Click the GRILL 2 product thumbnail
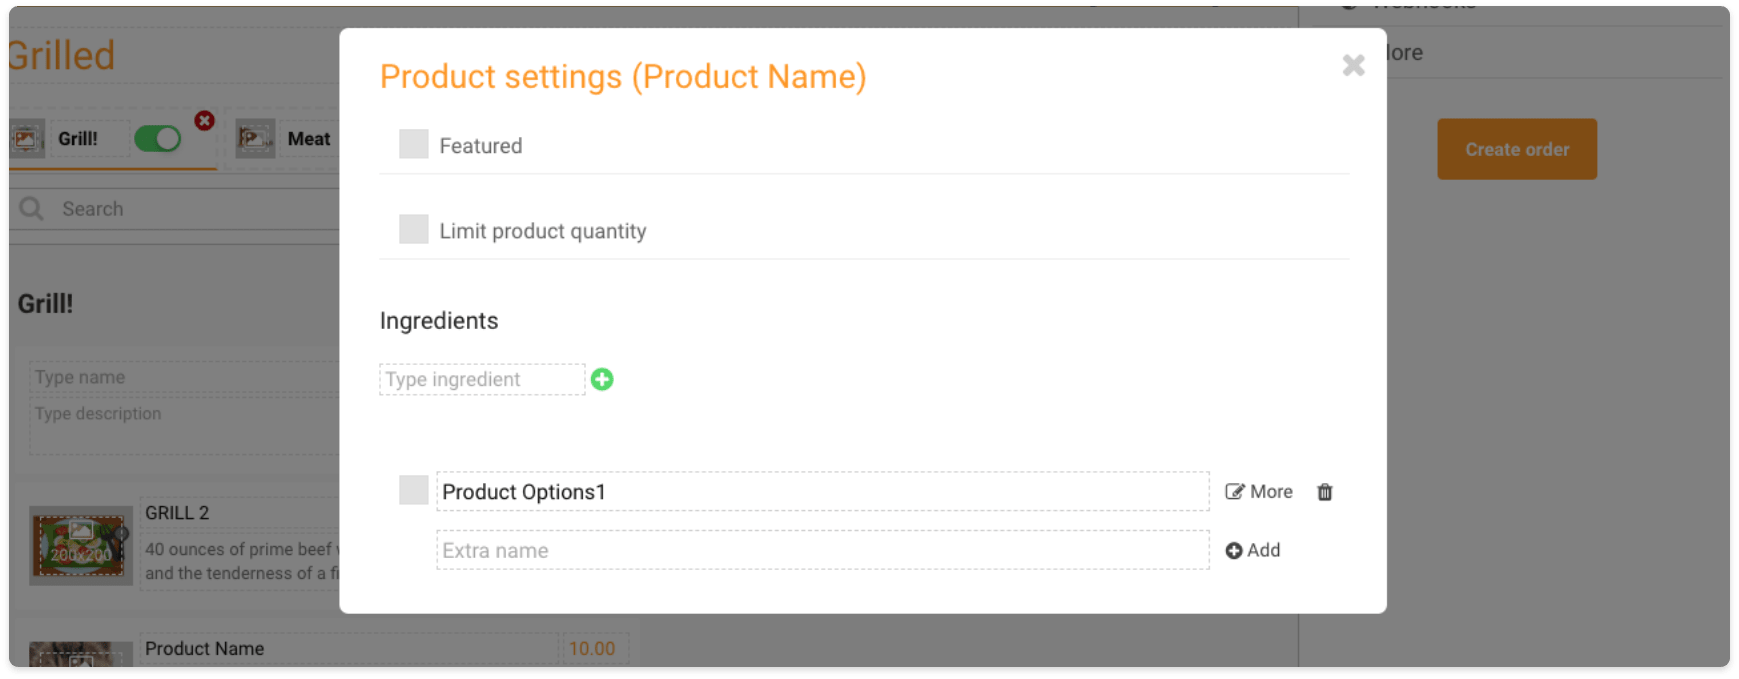The image size is (1739, 679). point(81,545)
